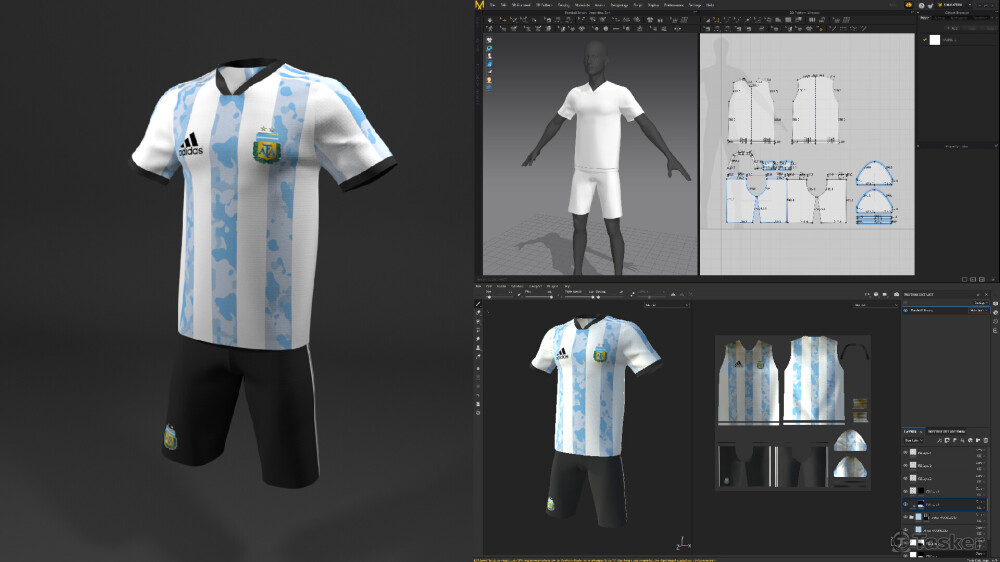Select the Clone tool icon
1000x562 pixels.
pyautogui.click(x=478, y=348)
